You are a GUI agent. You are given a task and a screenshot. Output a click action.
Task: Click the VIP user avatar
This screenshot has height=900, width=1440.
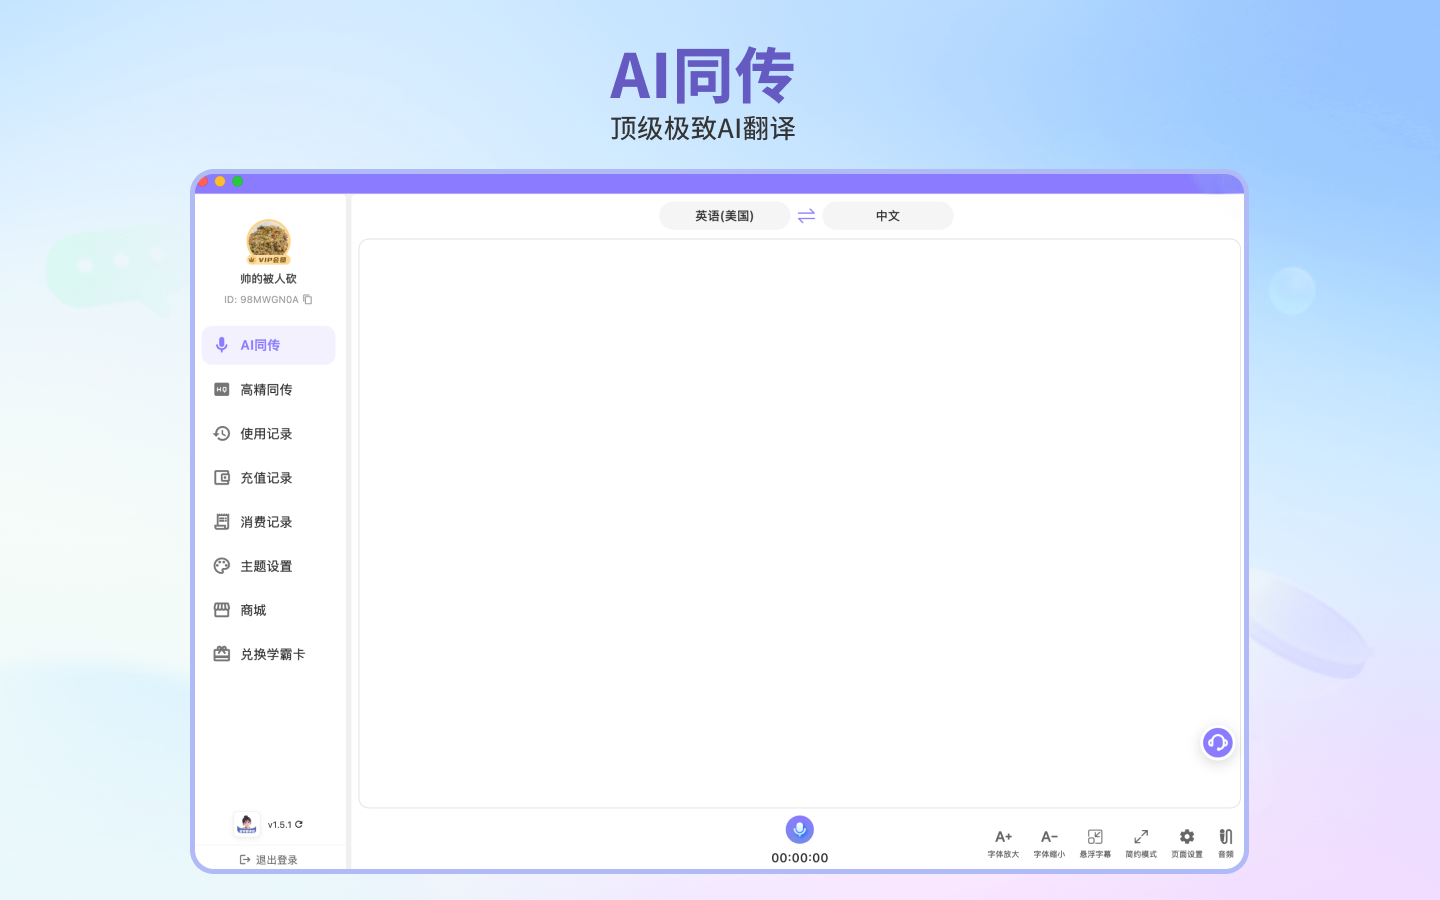(268, 242)
